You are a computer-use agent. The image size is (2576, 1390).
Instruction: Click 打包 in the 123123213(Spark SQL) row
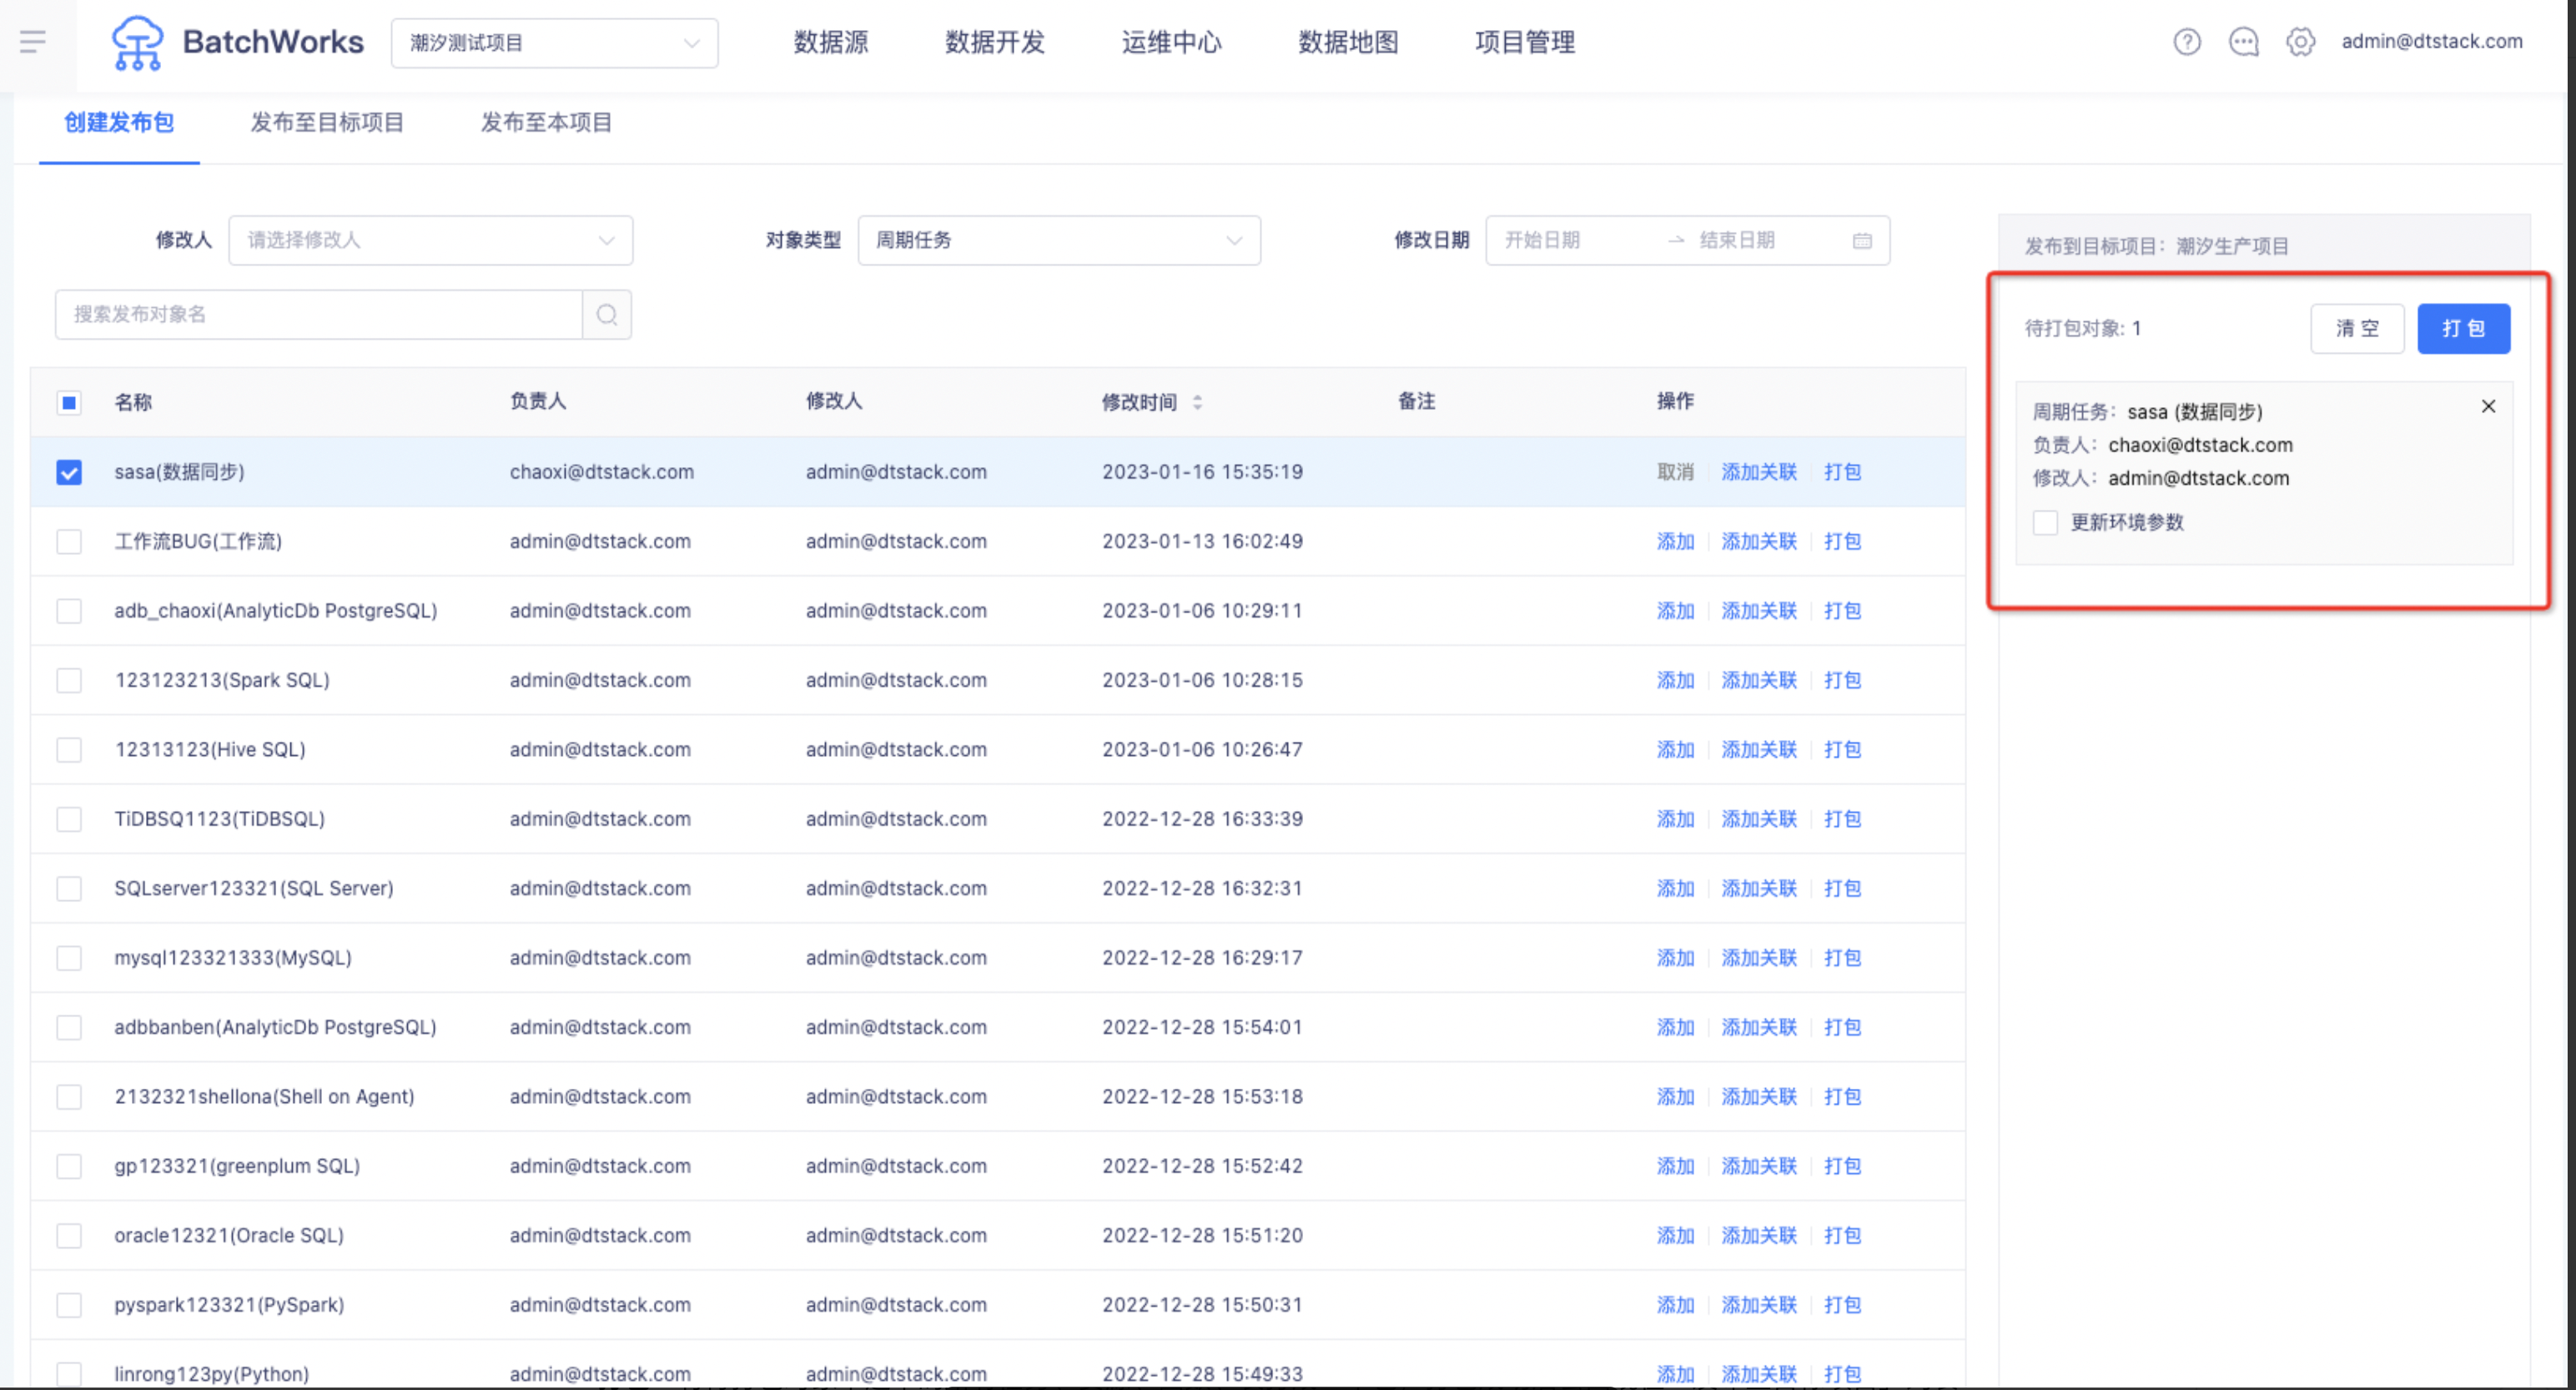pos(1842,680)
